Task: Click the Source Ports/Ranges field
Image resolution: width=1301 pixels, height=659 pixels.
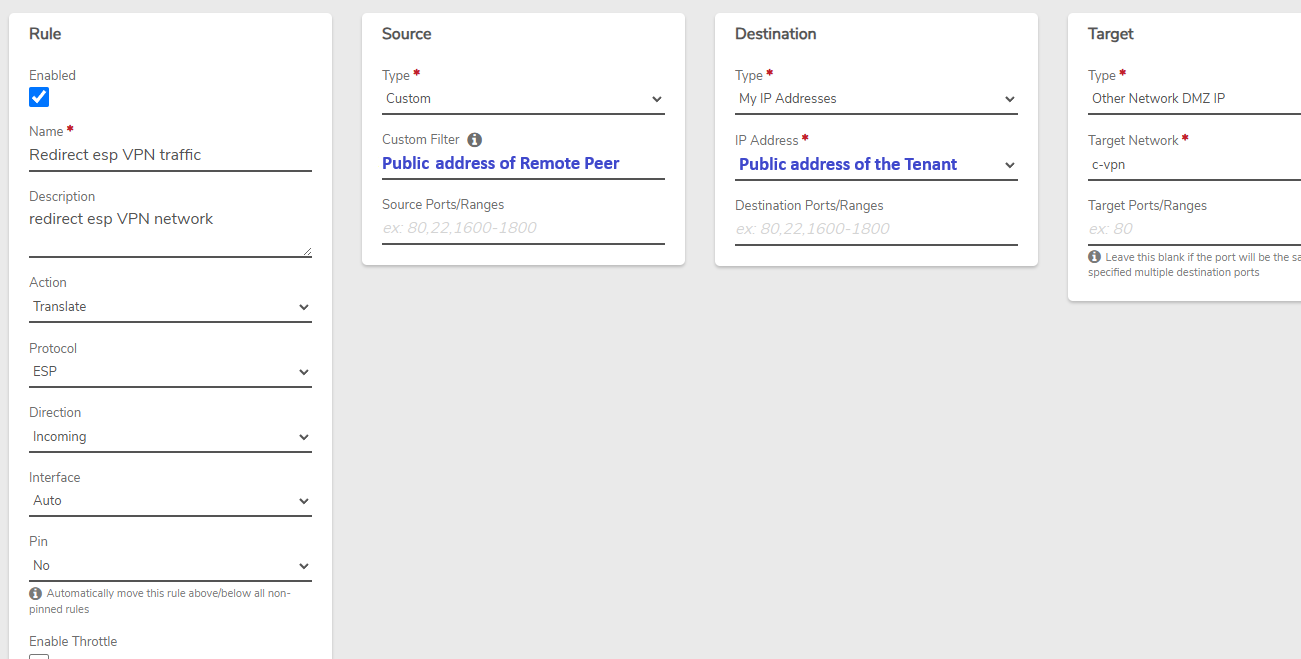Action: coord(523,228)
